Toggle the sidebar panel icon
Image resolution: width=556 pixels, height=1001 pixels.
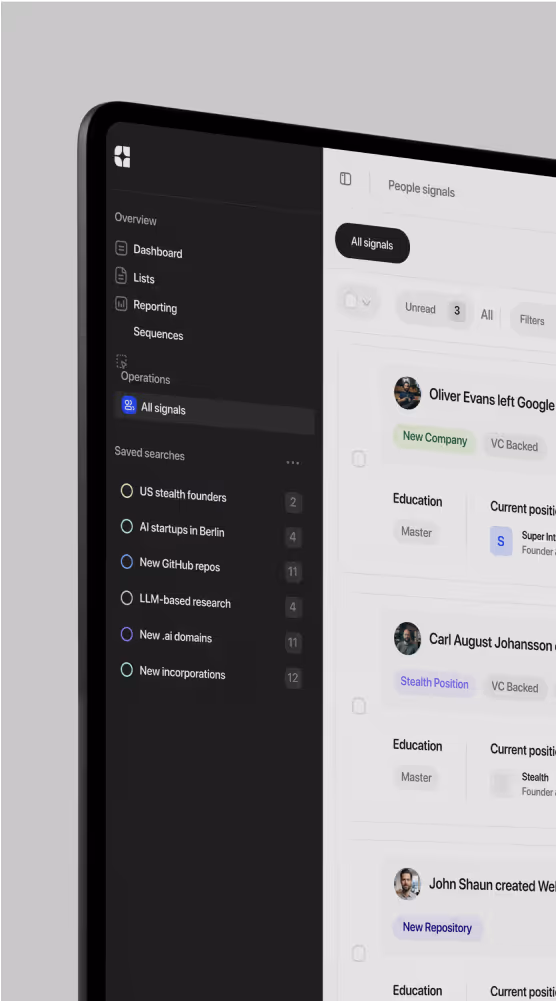click(x=345, y=179)
